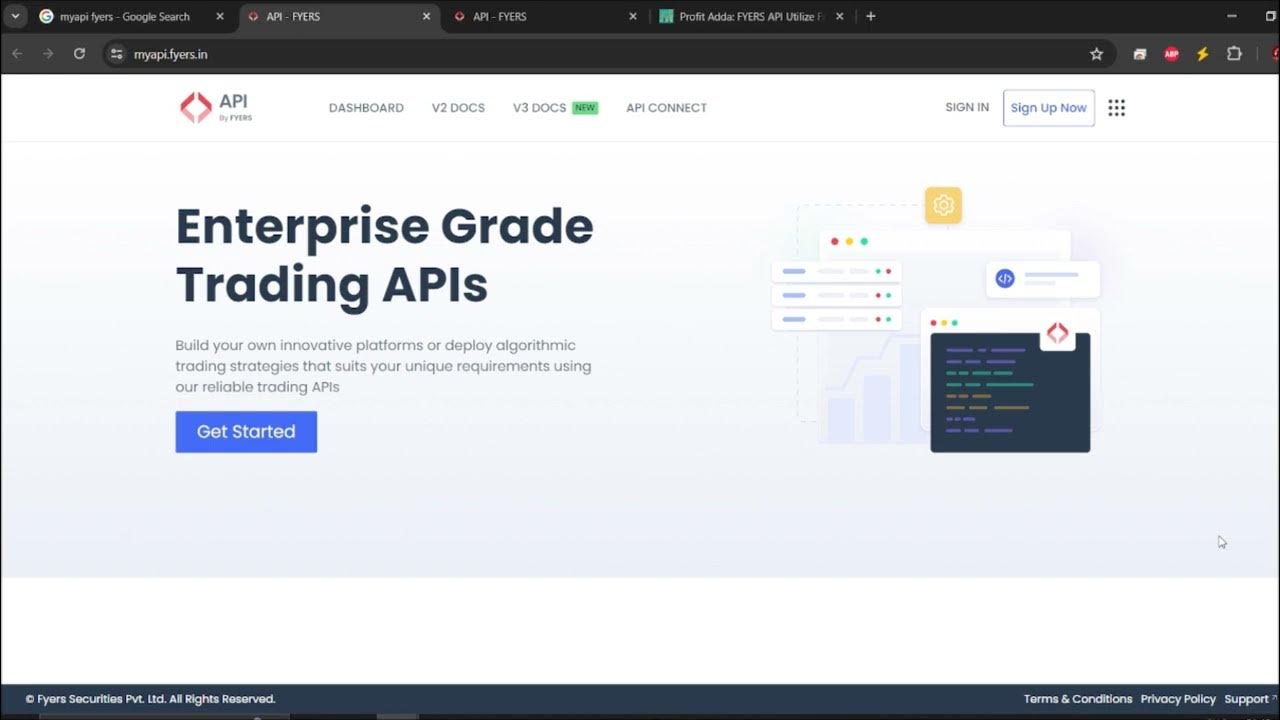Reload the page
The image size is (1280, 720).
click(79, 54)
